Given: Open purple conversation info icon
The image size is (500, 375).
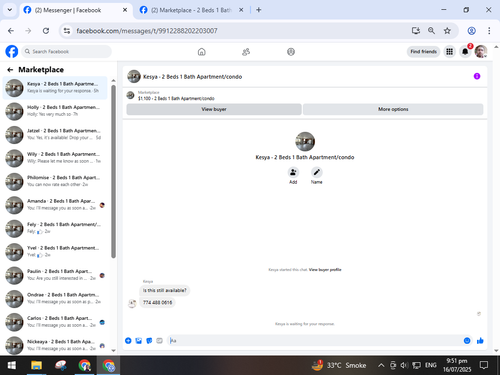Looking at the screenshot, I should pos(477,76).
